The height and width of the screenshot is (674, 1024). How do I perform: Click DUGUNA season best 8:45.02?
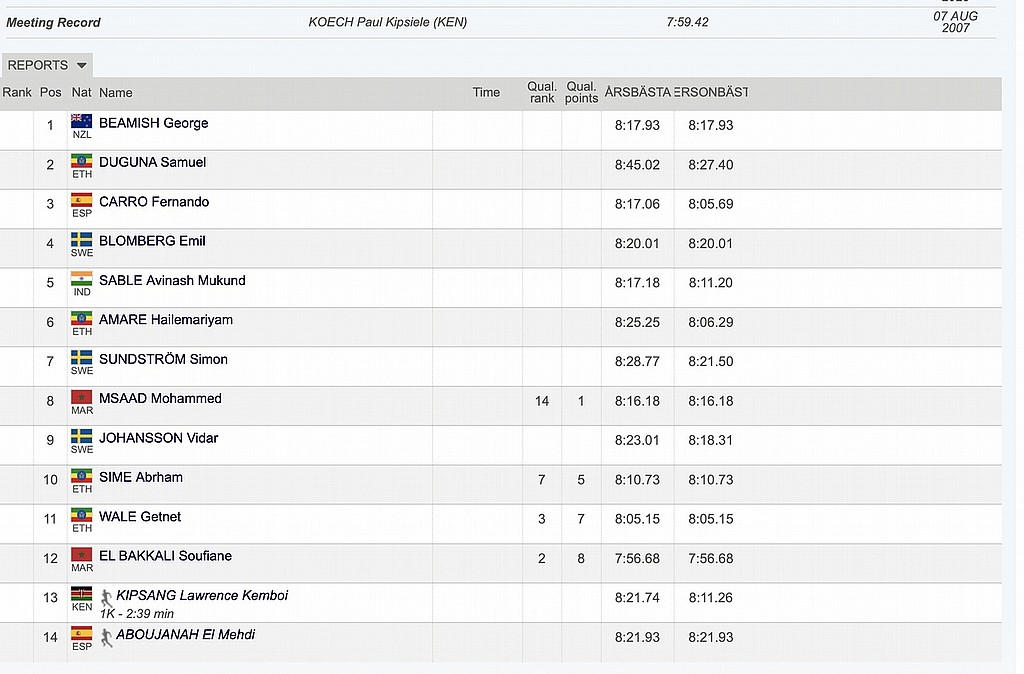(x=637, y=165)
